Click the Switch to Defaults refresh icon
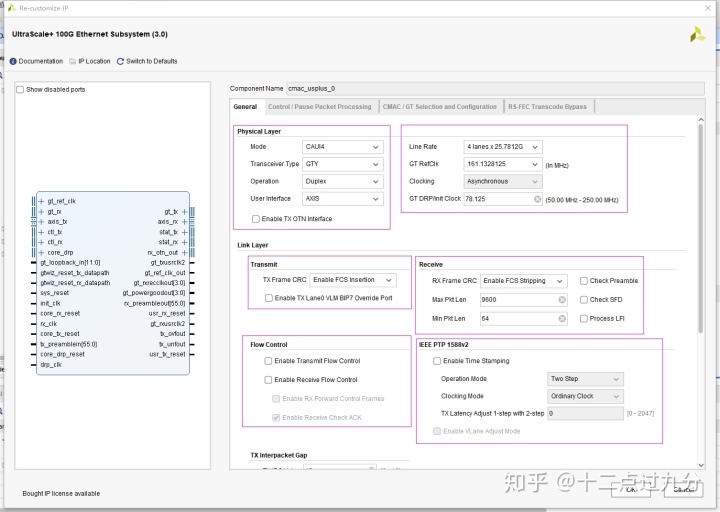Viewport: 720px width, 512px height. tap(120, 61)
